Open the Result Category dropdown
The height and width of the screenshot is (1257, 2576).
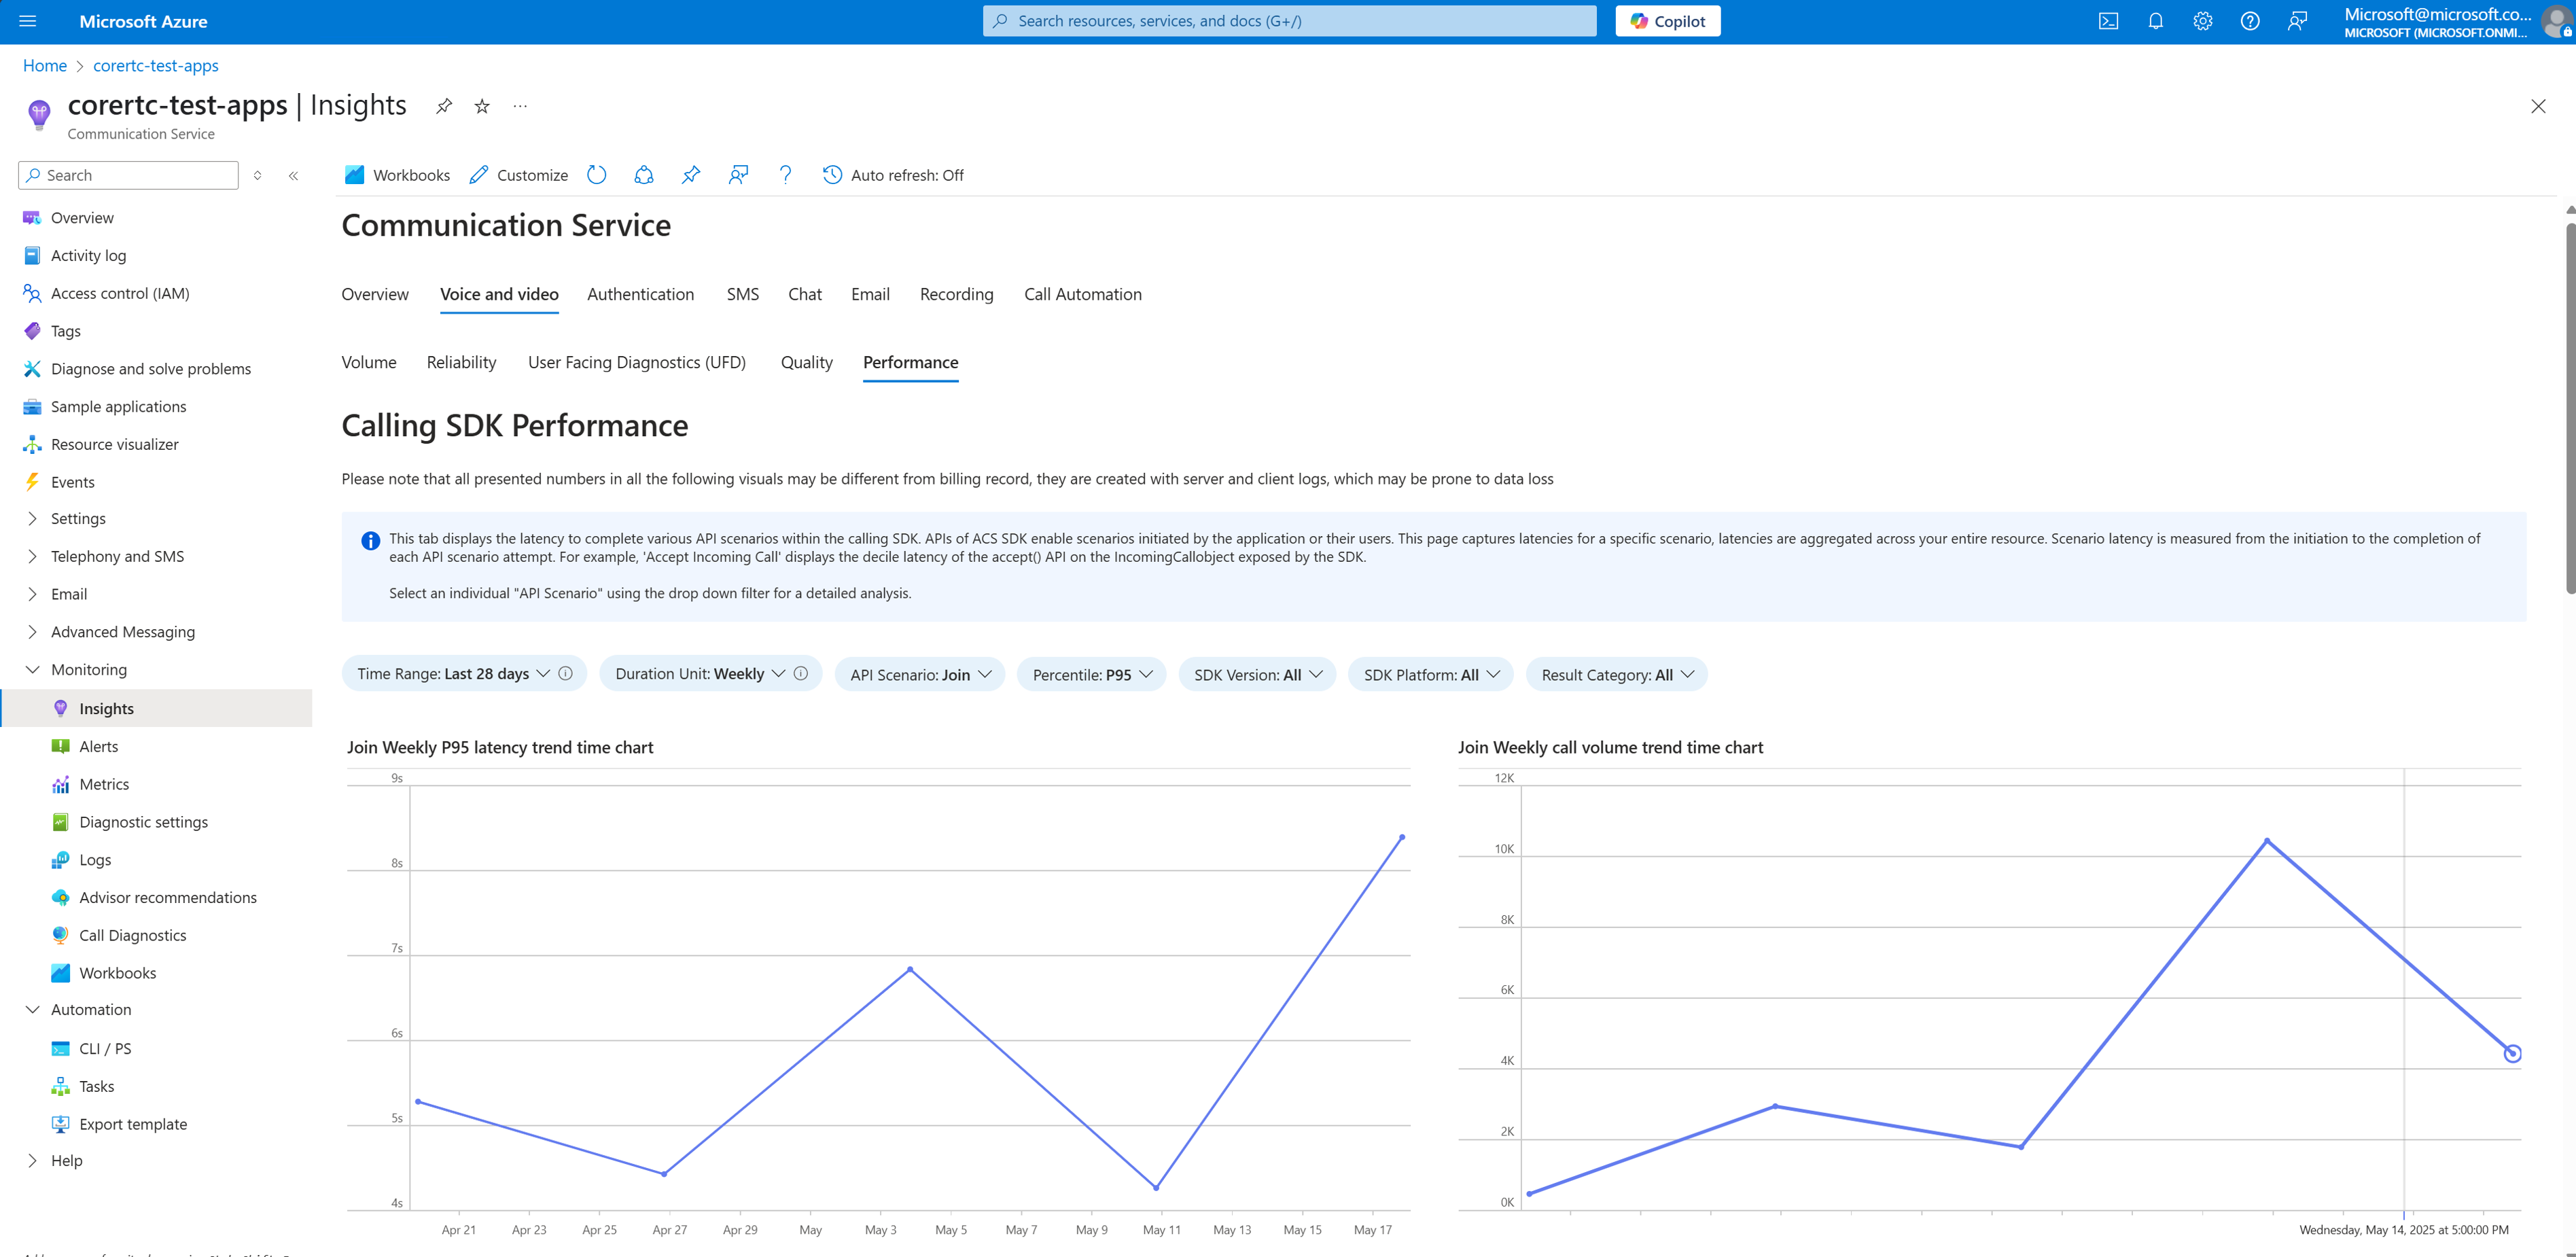[x=1616, y=675]
